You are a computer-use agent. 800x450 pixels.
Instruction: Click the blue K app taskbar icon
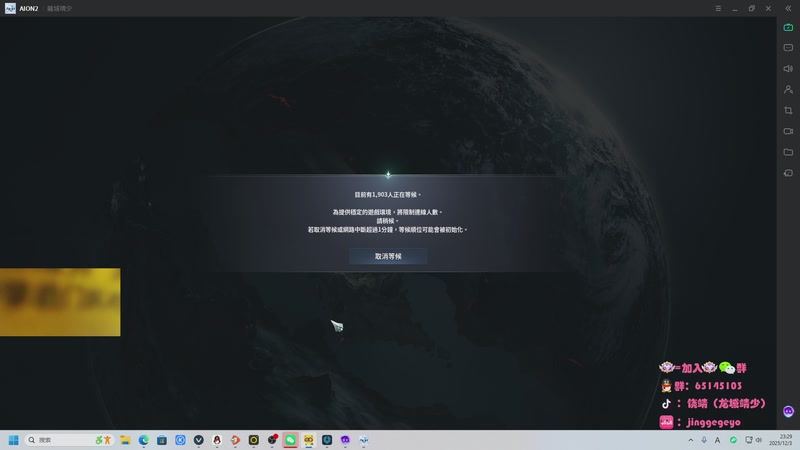pyautogui.click(x=181, y=440)
